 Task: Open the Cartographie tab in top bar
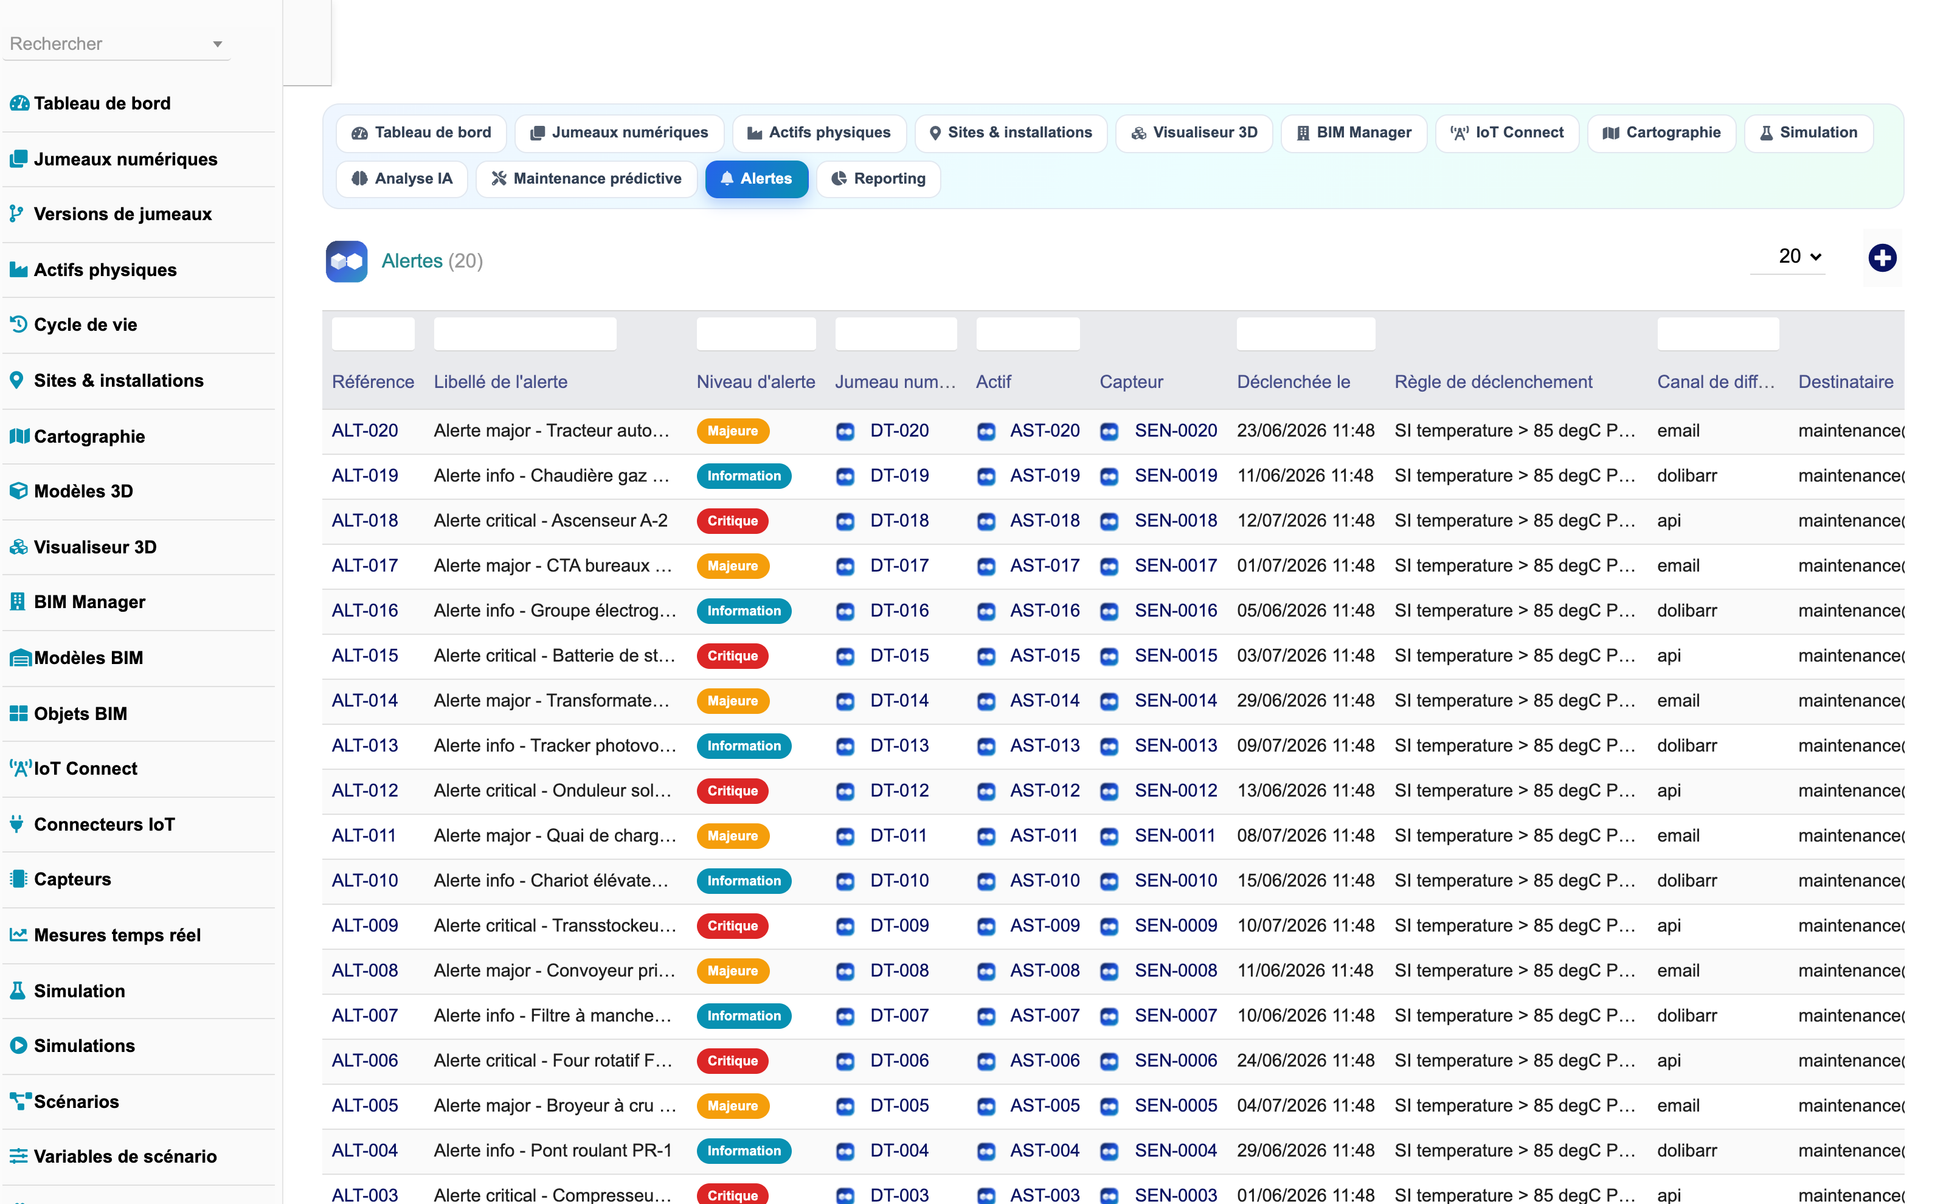point(1661,133)
